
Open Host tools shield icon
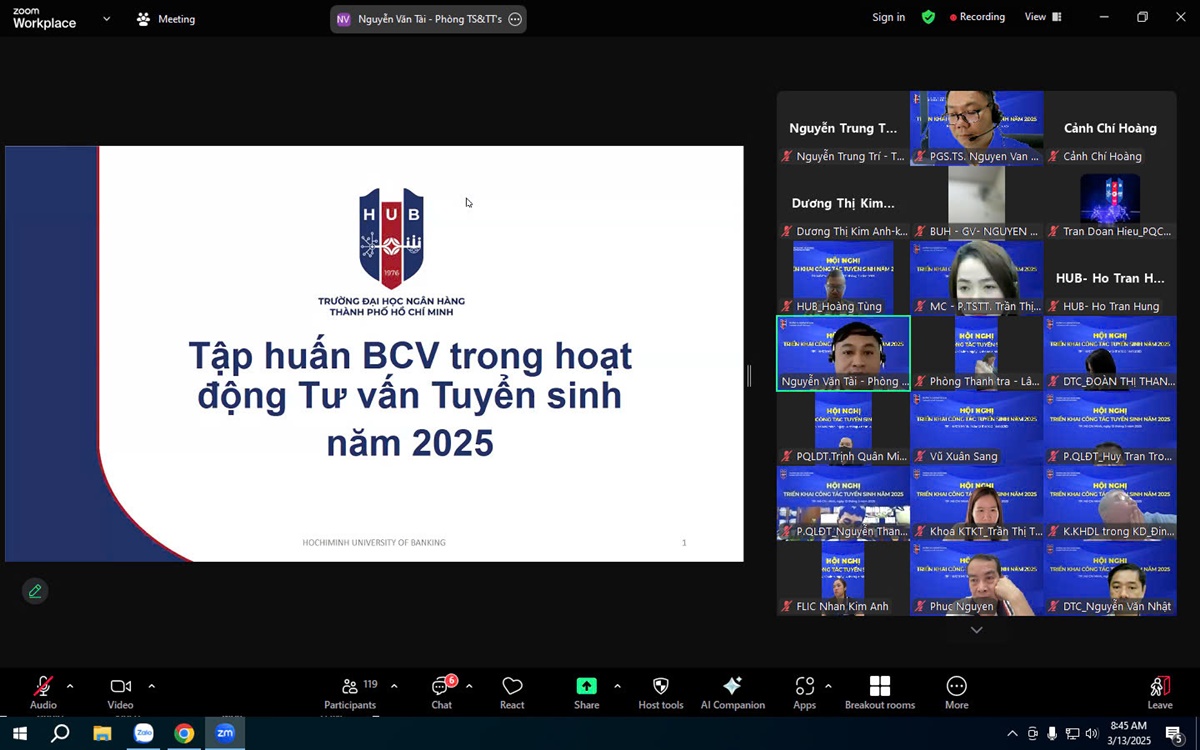[661, 692]
